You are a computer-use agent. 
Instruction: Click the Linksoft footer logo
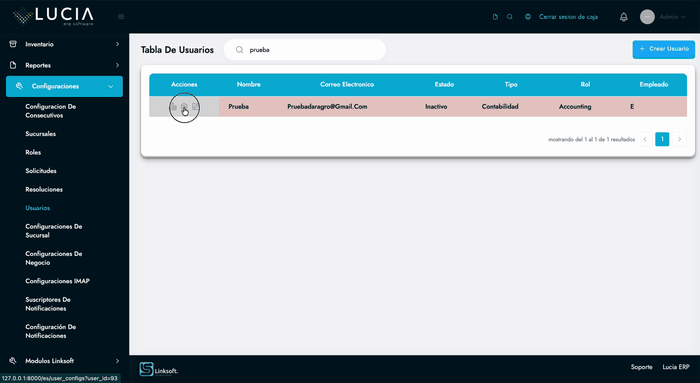tap(158, 369)
